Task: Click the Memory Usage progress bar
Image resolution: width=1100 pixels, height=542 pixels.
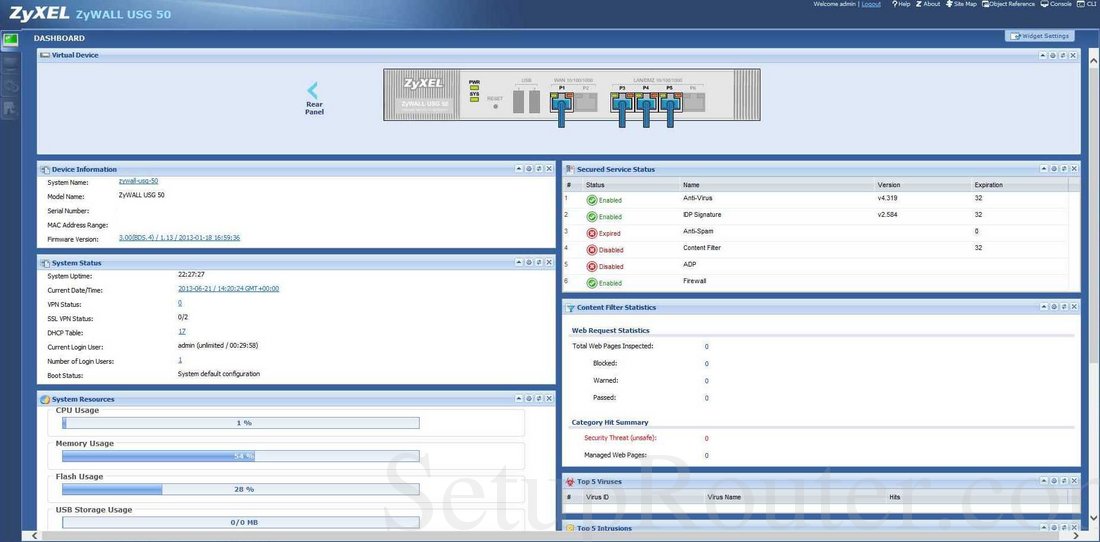Action: (241, 456)
